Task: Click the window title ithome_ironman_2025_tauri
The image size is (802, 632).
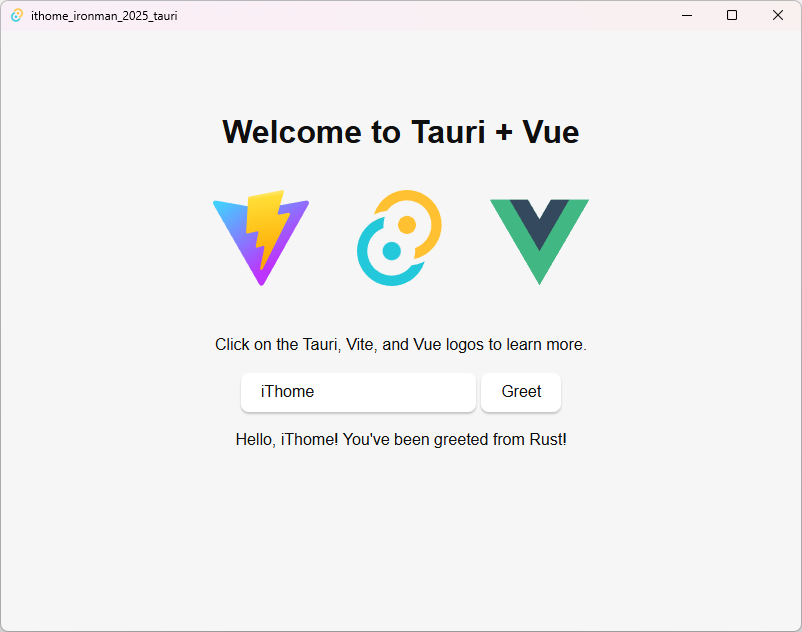Action: click(104, 16)
